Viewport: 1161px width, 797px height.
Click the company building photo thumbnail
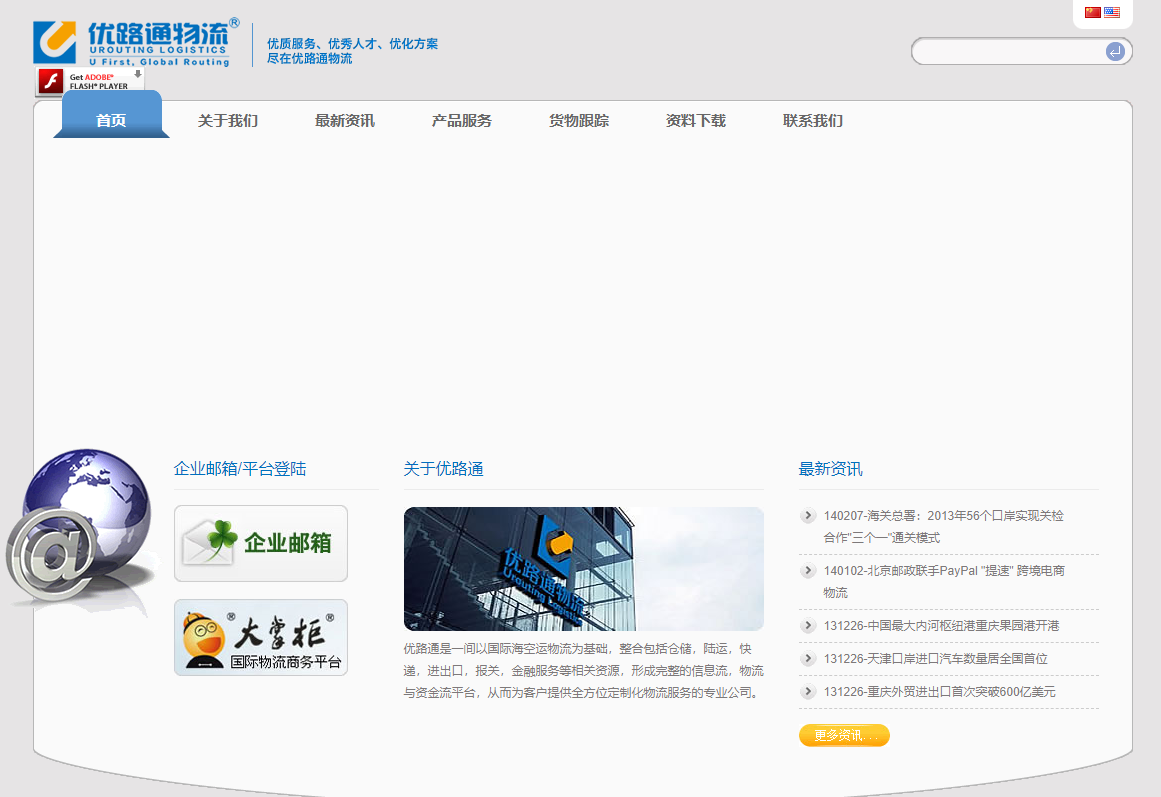[583, 568]
